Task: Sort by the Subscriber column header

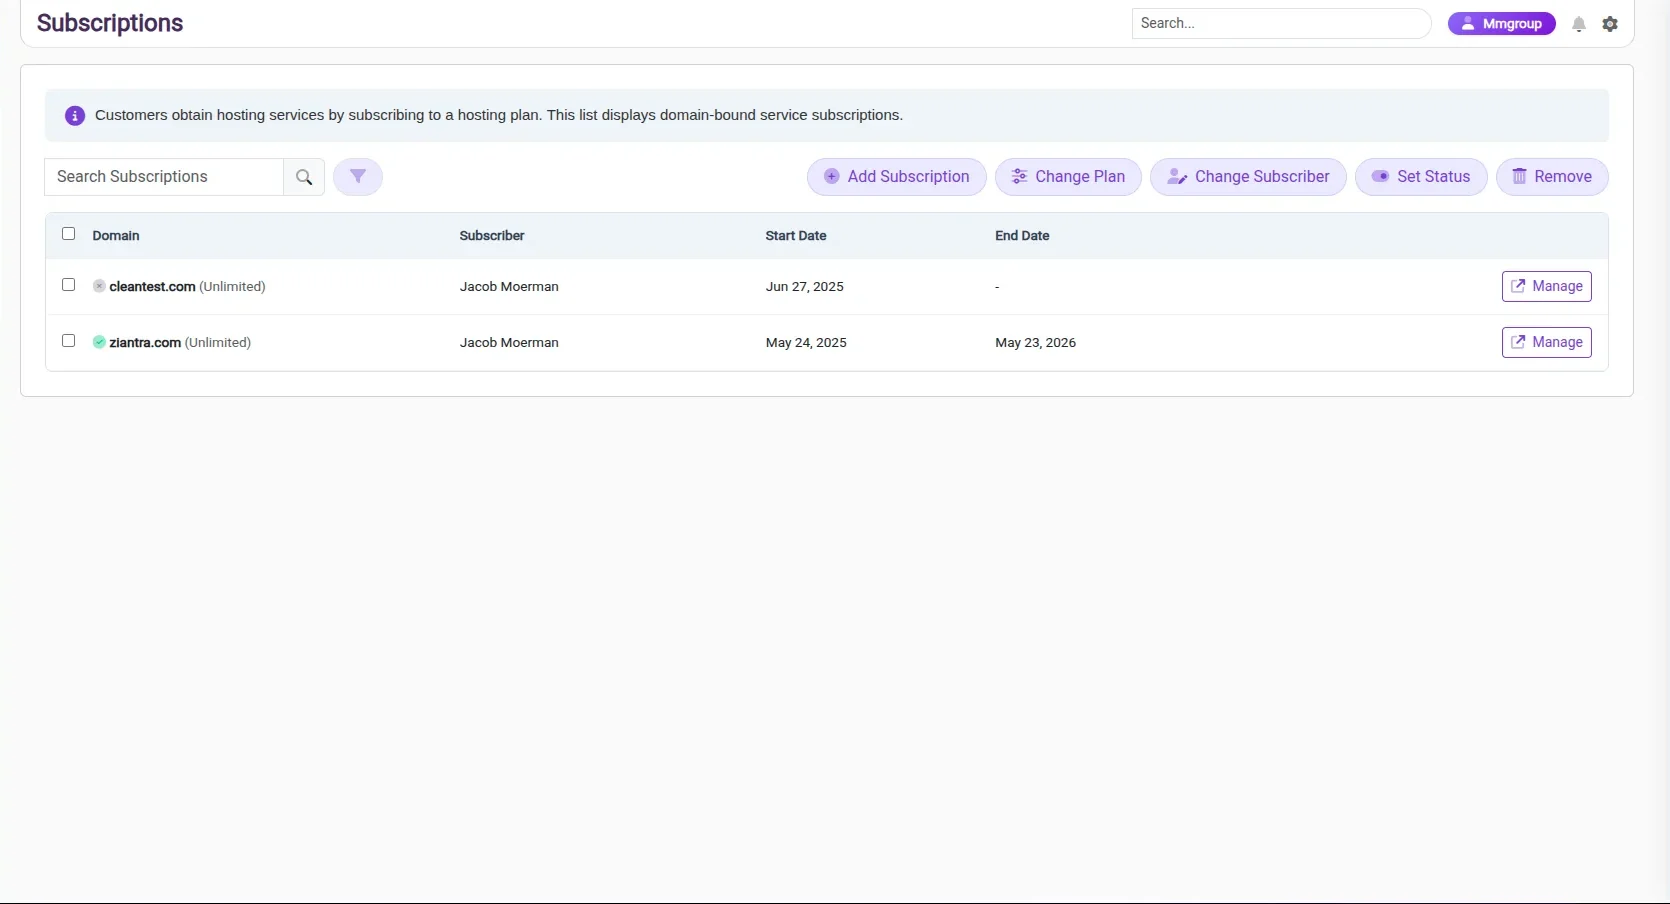Action: [x=492, y=236]
